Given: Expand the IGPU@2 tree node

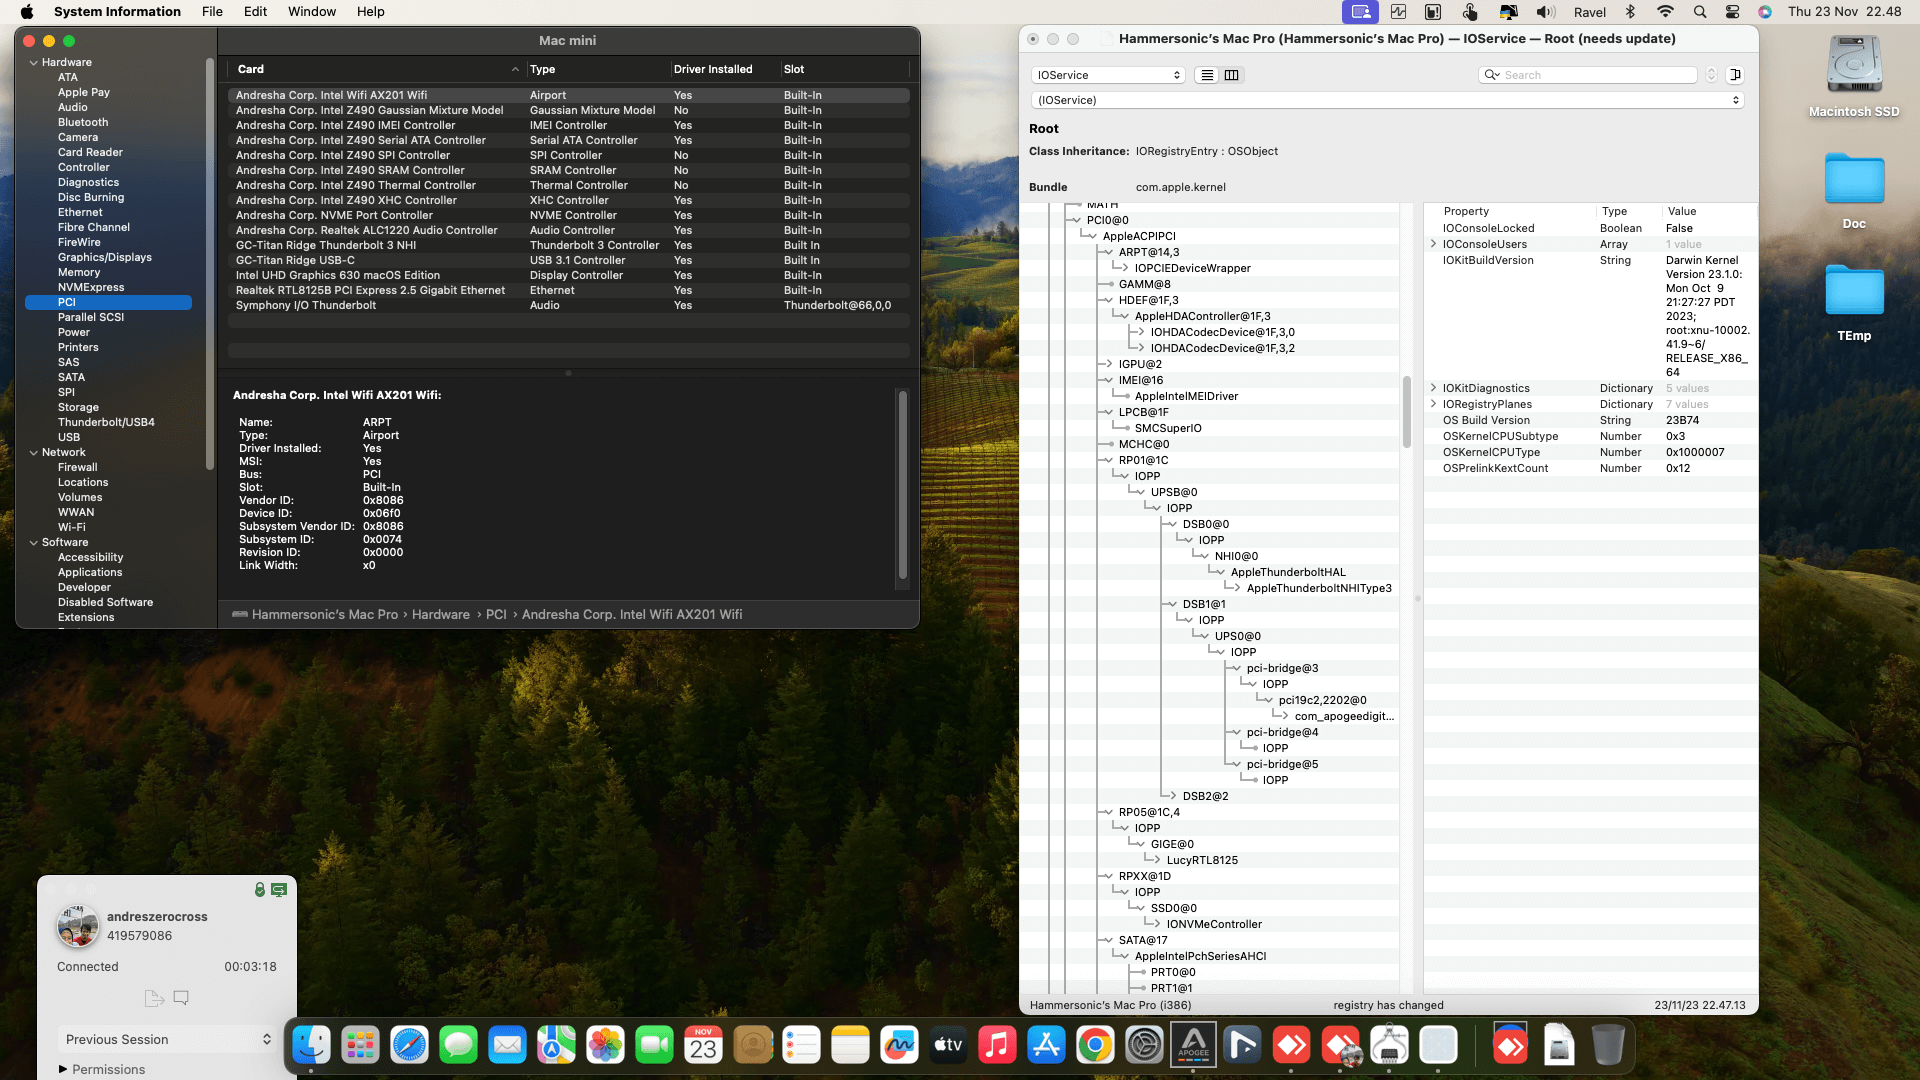Looking at the screenshot, I should [x=1108, y=364].
